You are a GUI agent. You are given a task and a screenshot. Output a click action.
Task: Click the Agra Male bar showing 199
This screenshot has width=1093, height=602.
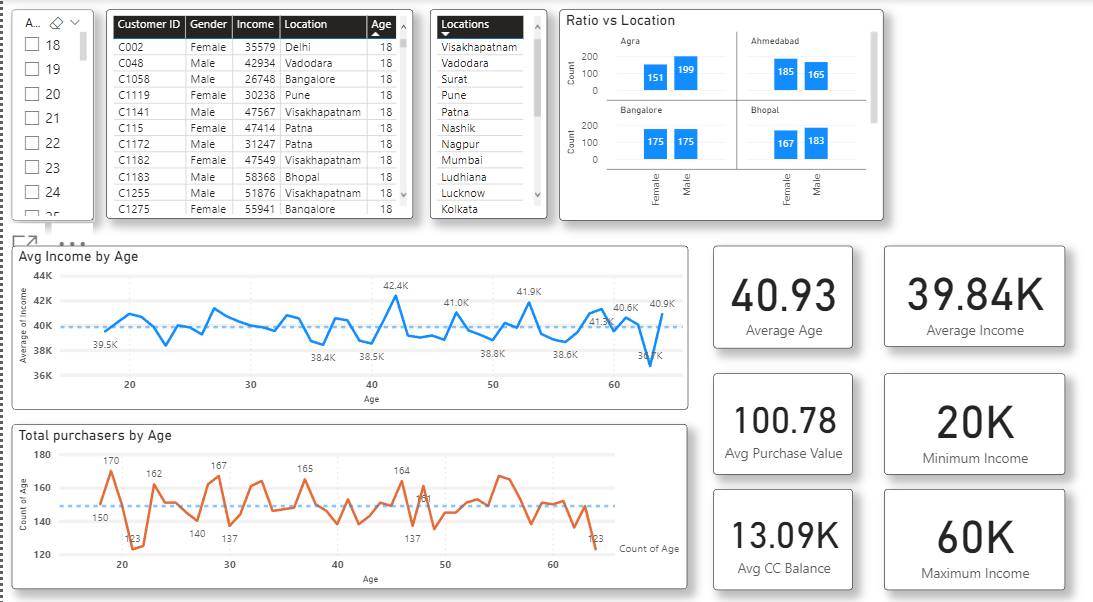tap(685, 73)
